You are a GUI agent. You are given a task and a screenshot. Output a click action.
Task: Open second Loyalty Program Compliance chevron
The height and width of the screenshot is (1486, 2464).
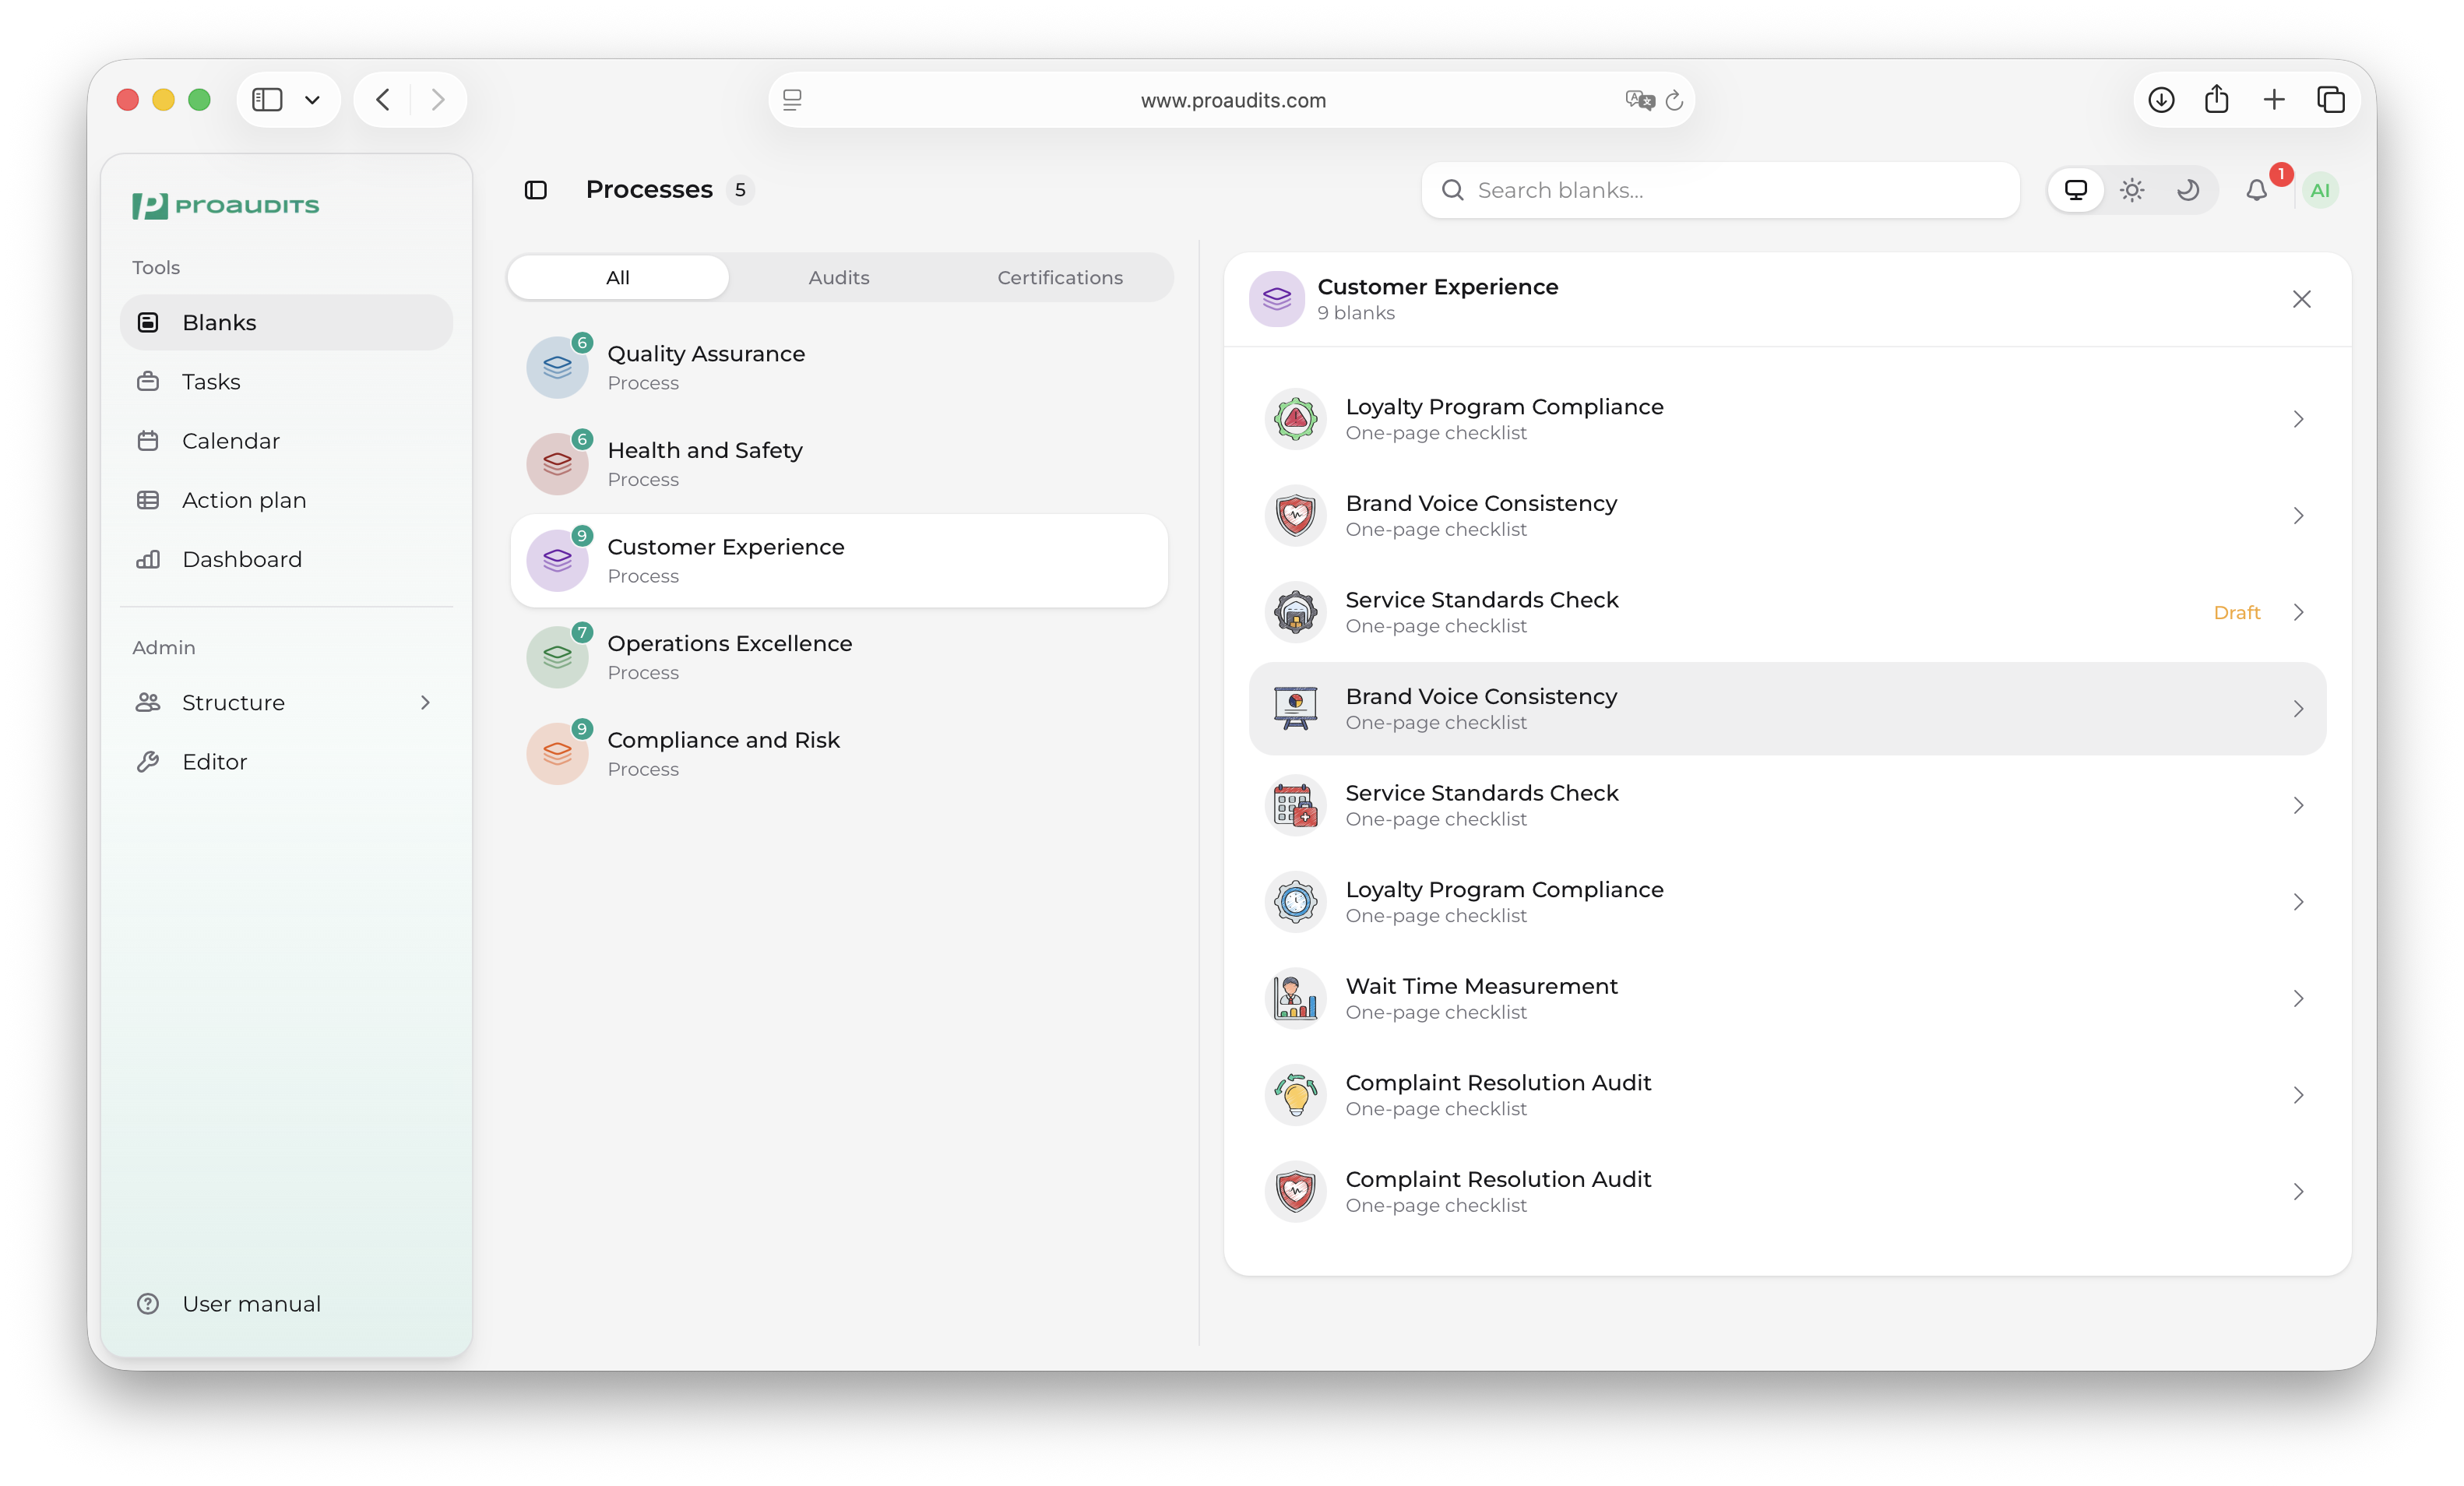click(x=2298, y=902)
